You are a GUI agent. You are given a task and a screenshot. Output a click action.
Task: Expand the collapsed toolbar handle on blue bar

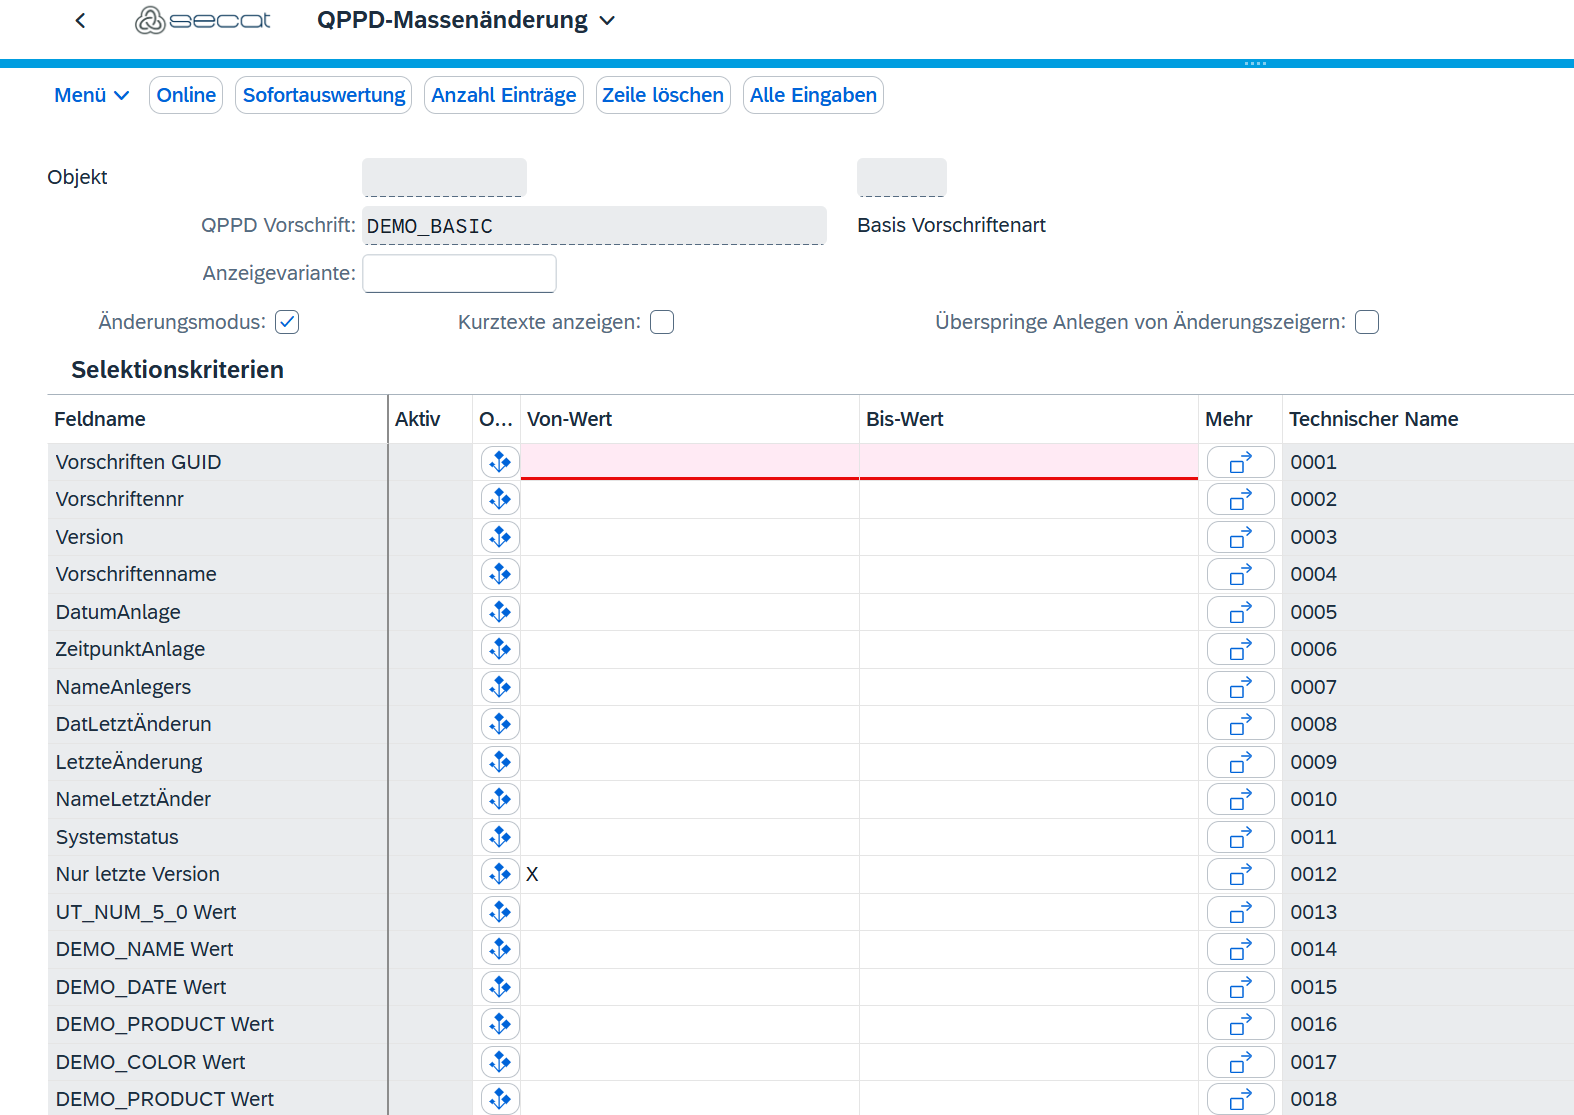pyautogui.click(x=1255, y=63)
